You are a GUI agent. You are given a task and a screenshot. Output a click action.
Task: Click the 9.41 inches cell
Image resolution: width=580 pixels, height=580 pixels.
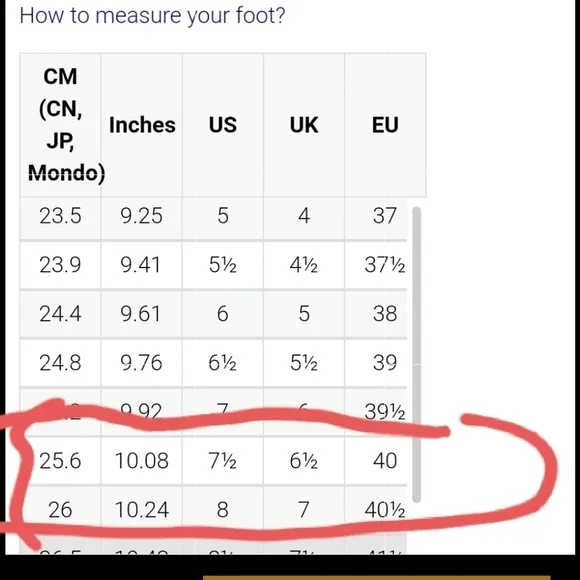coord(142,265)
